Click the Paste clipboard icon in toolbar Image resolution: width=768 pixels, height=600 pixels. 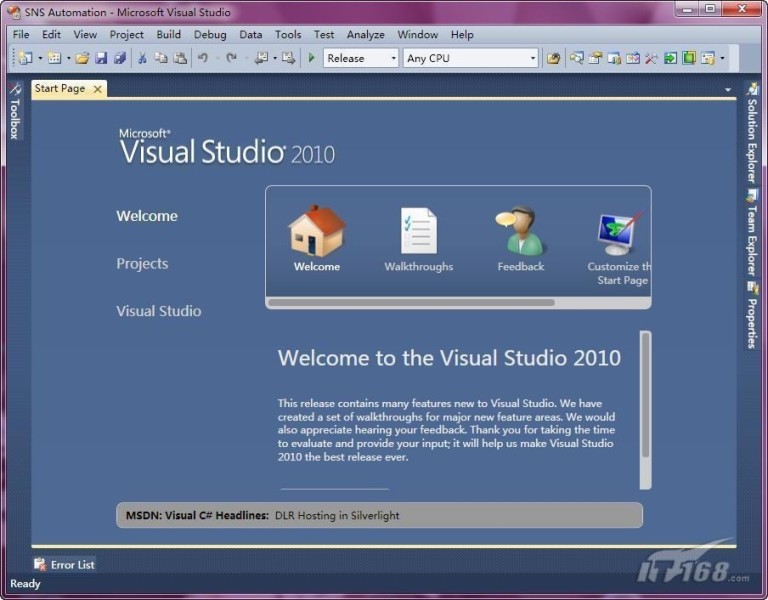[x=179, y=58]
